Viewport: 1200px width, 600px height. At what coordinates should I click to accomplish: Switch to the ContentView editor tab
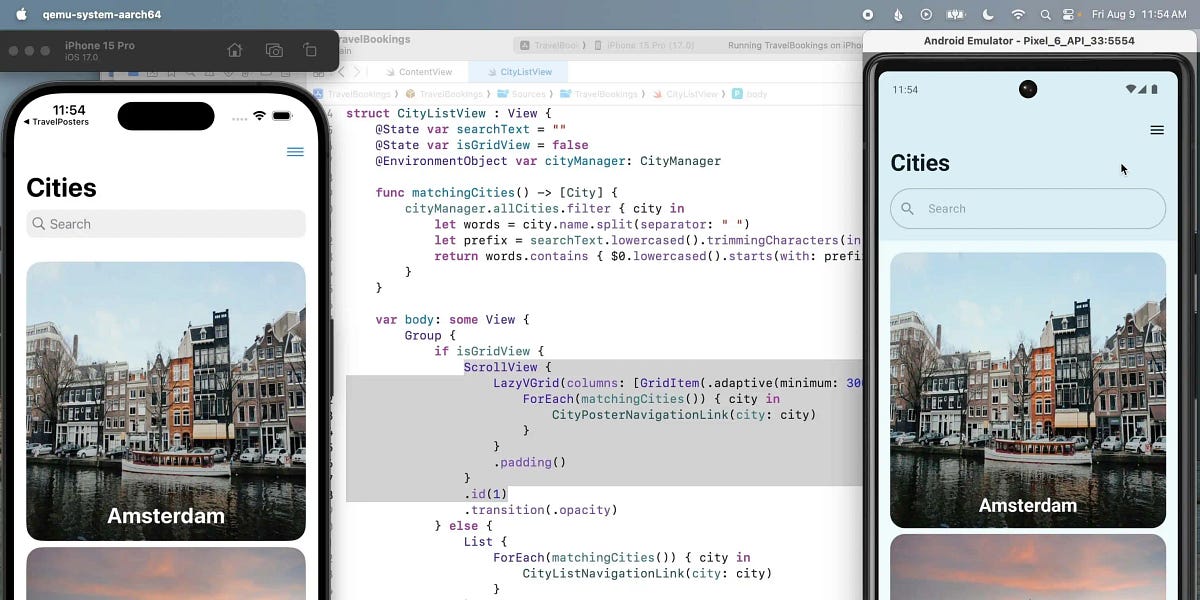(x=424, y=72)
